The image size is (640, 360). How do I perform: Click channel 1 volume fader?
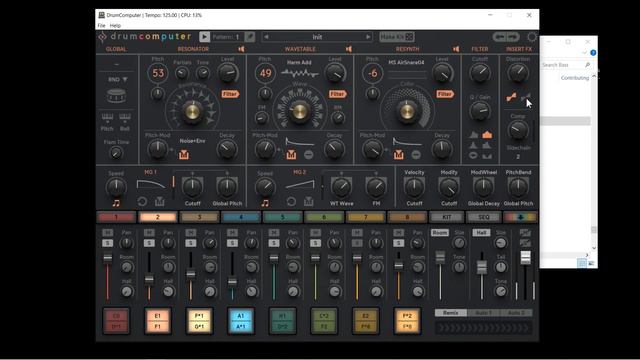(x=107, y=258)
